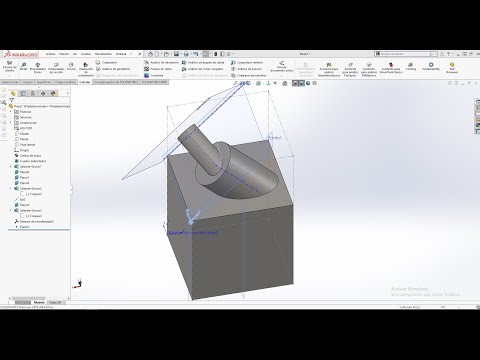Expand feature manager panel with right arrow

(68, 93)
